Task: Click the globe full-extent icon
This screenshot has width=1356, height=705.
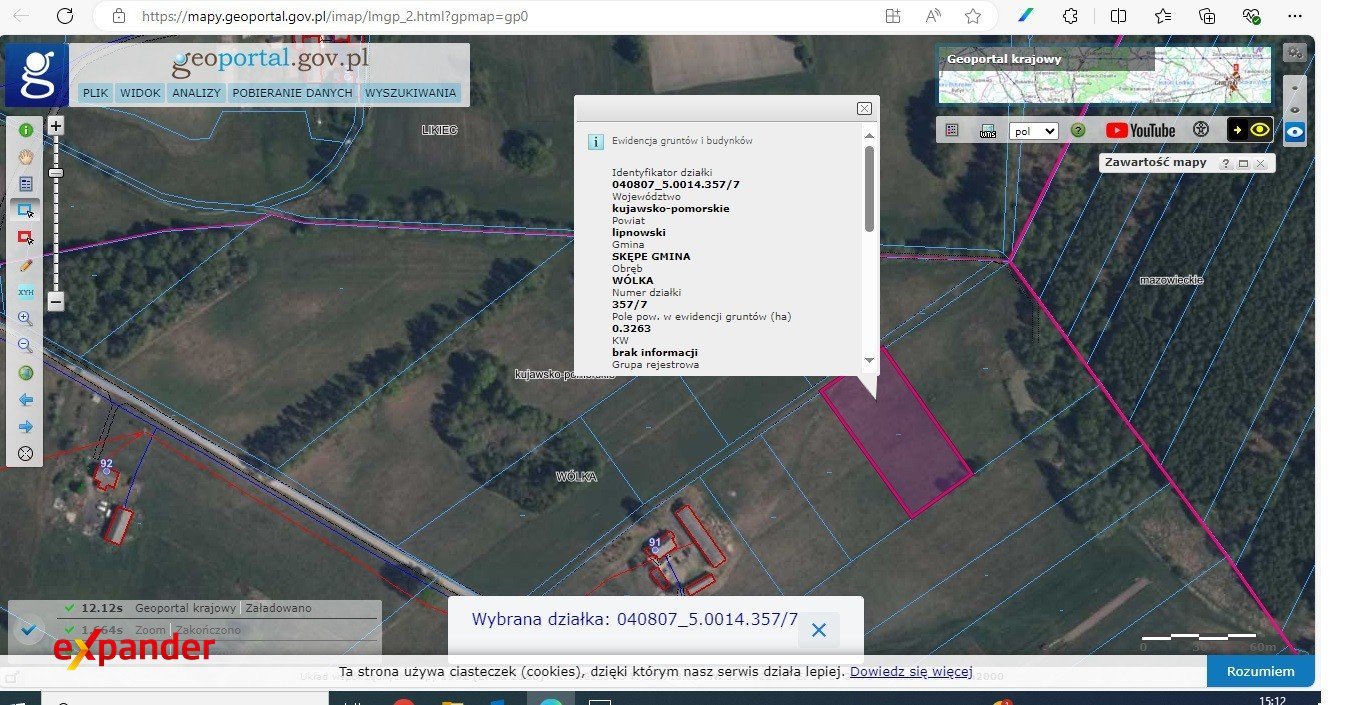Action: (25, 372)
